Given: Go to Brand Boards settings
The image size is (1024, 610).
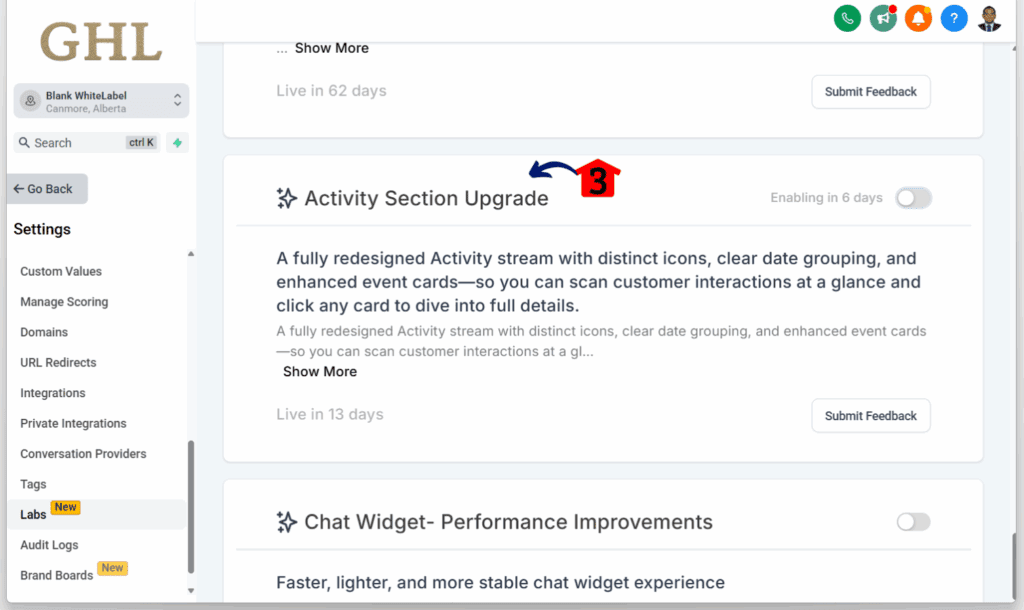Looking at the screenshot, I should click(57, 575).
